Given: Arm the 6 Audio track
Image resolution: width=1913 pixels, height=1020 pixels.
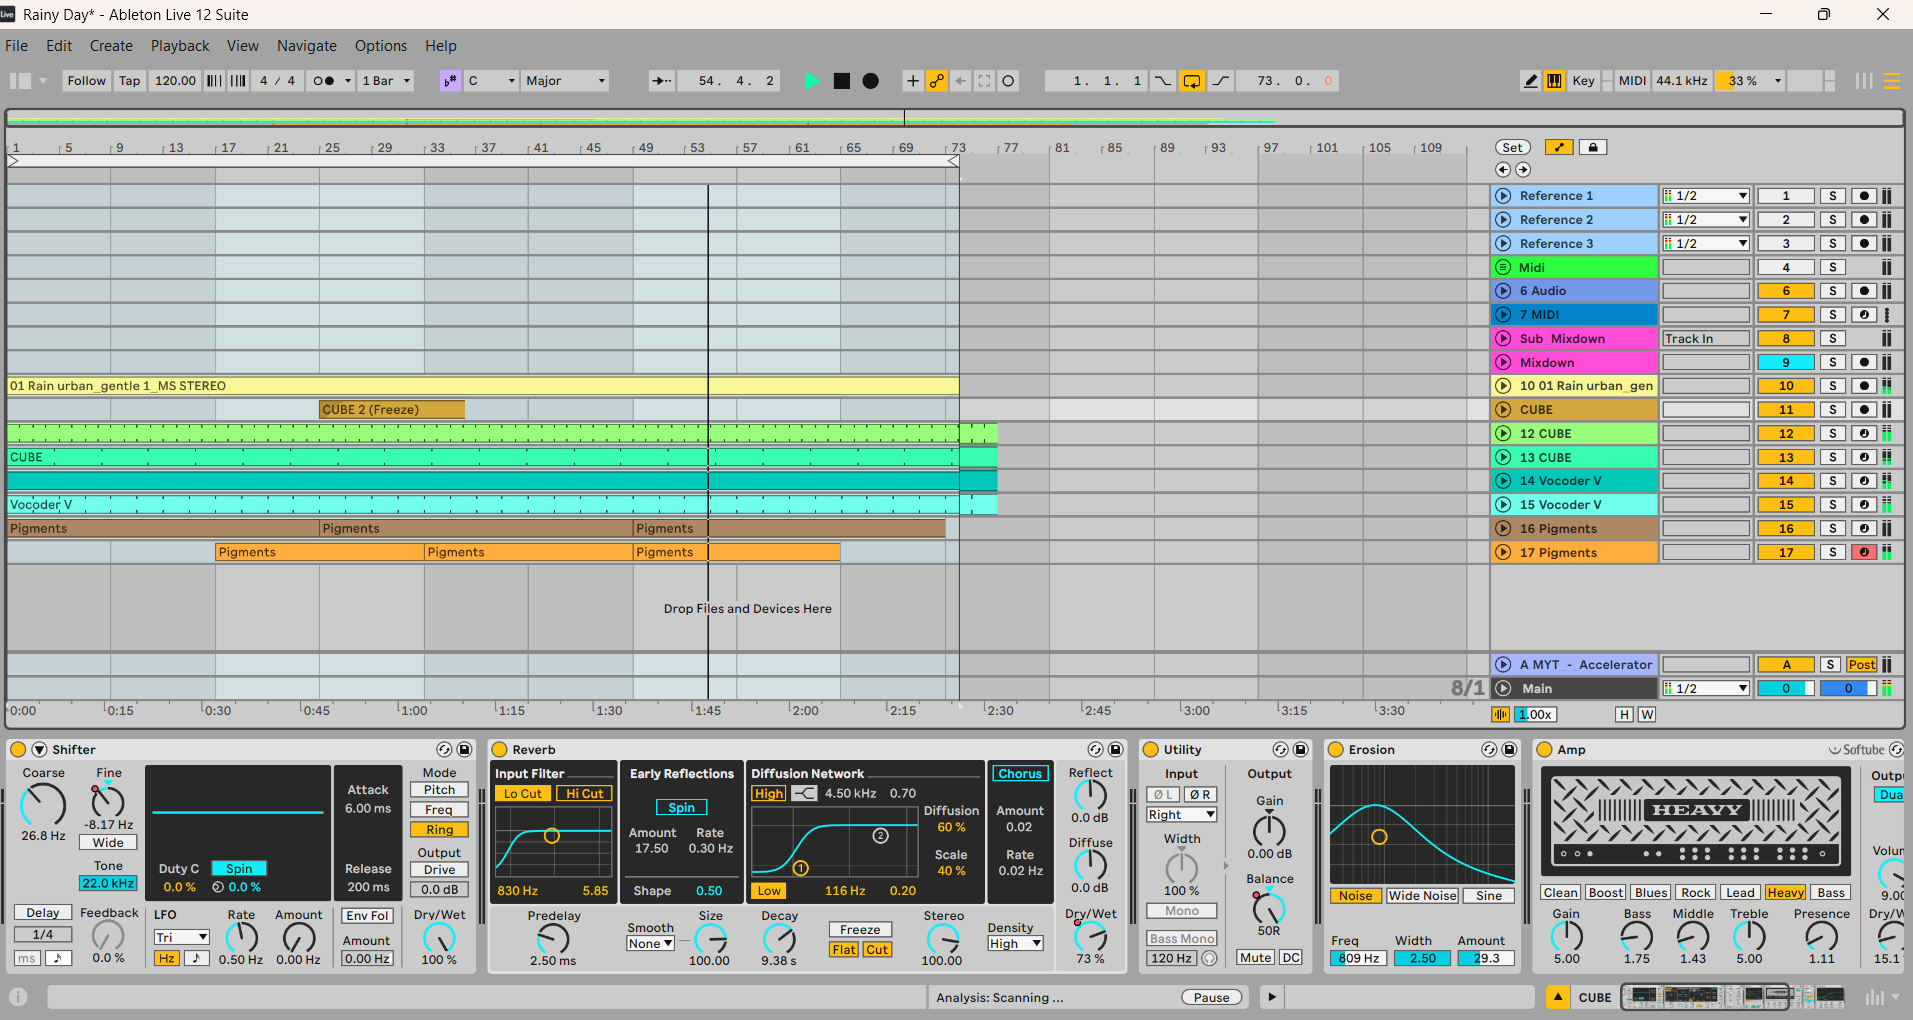Looking at the screenshot, I should coord(1863,291).
